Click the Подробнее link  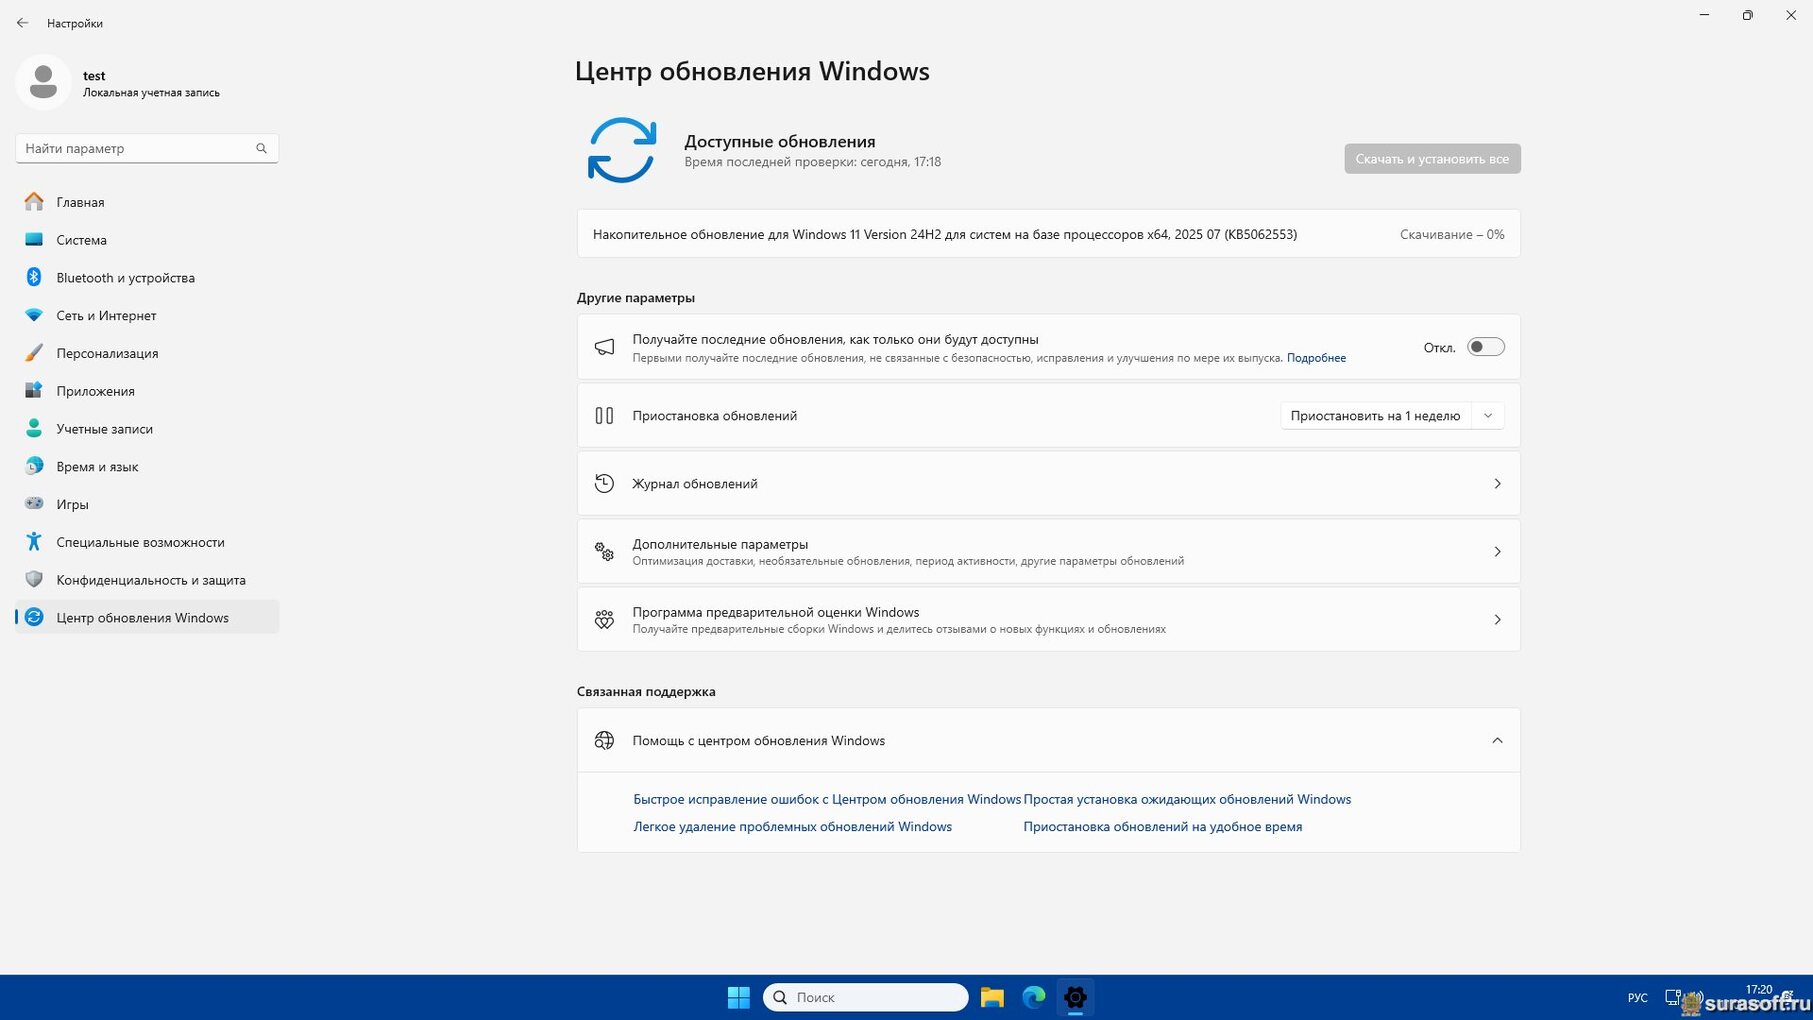point(1316,358)
